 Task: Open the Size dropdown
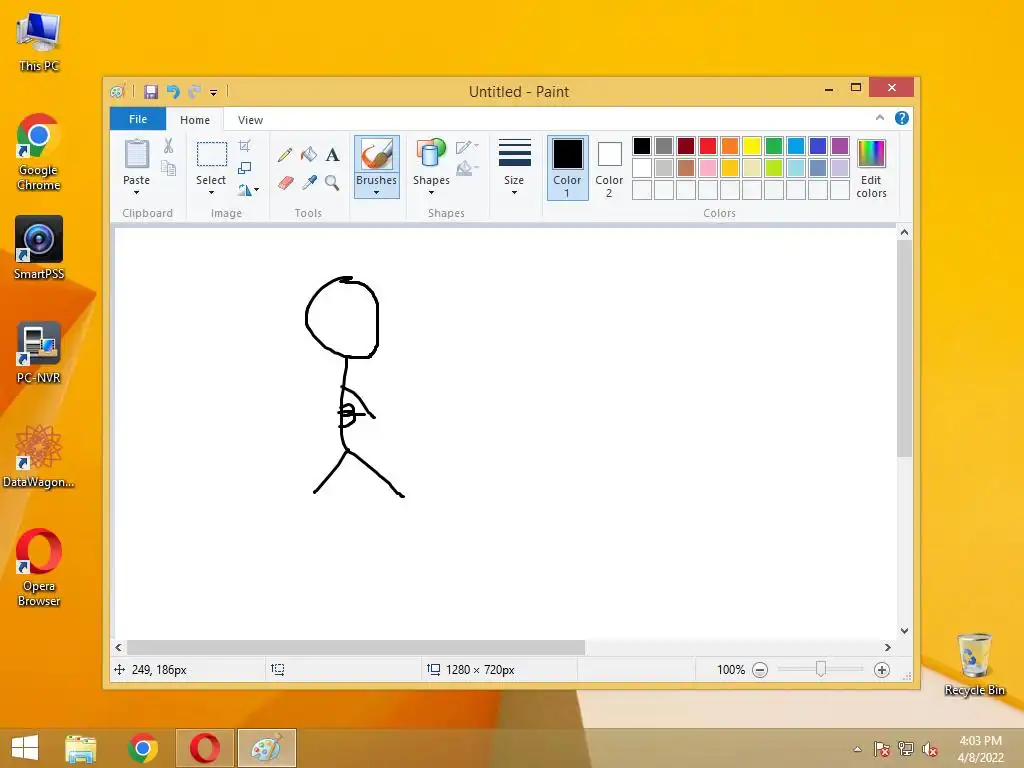point(514,167)
